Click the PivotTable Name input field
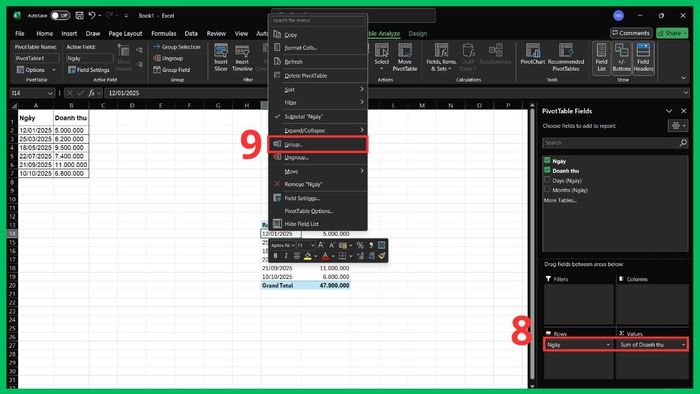This screenshot has width=700, height=394. tap(37, 58)
